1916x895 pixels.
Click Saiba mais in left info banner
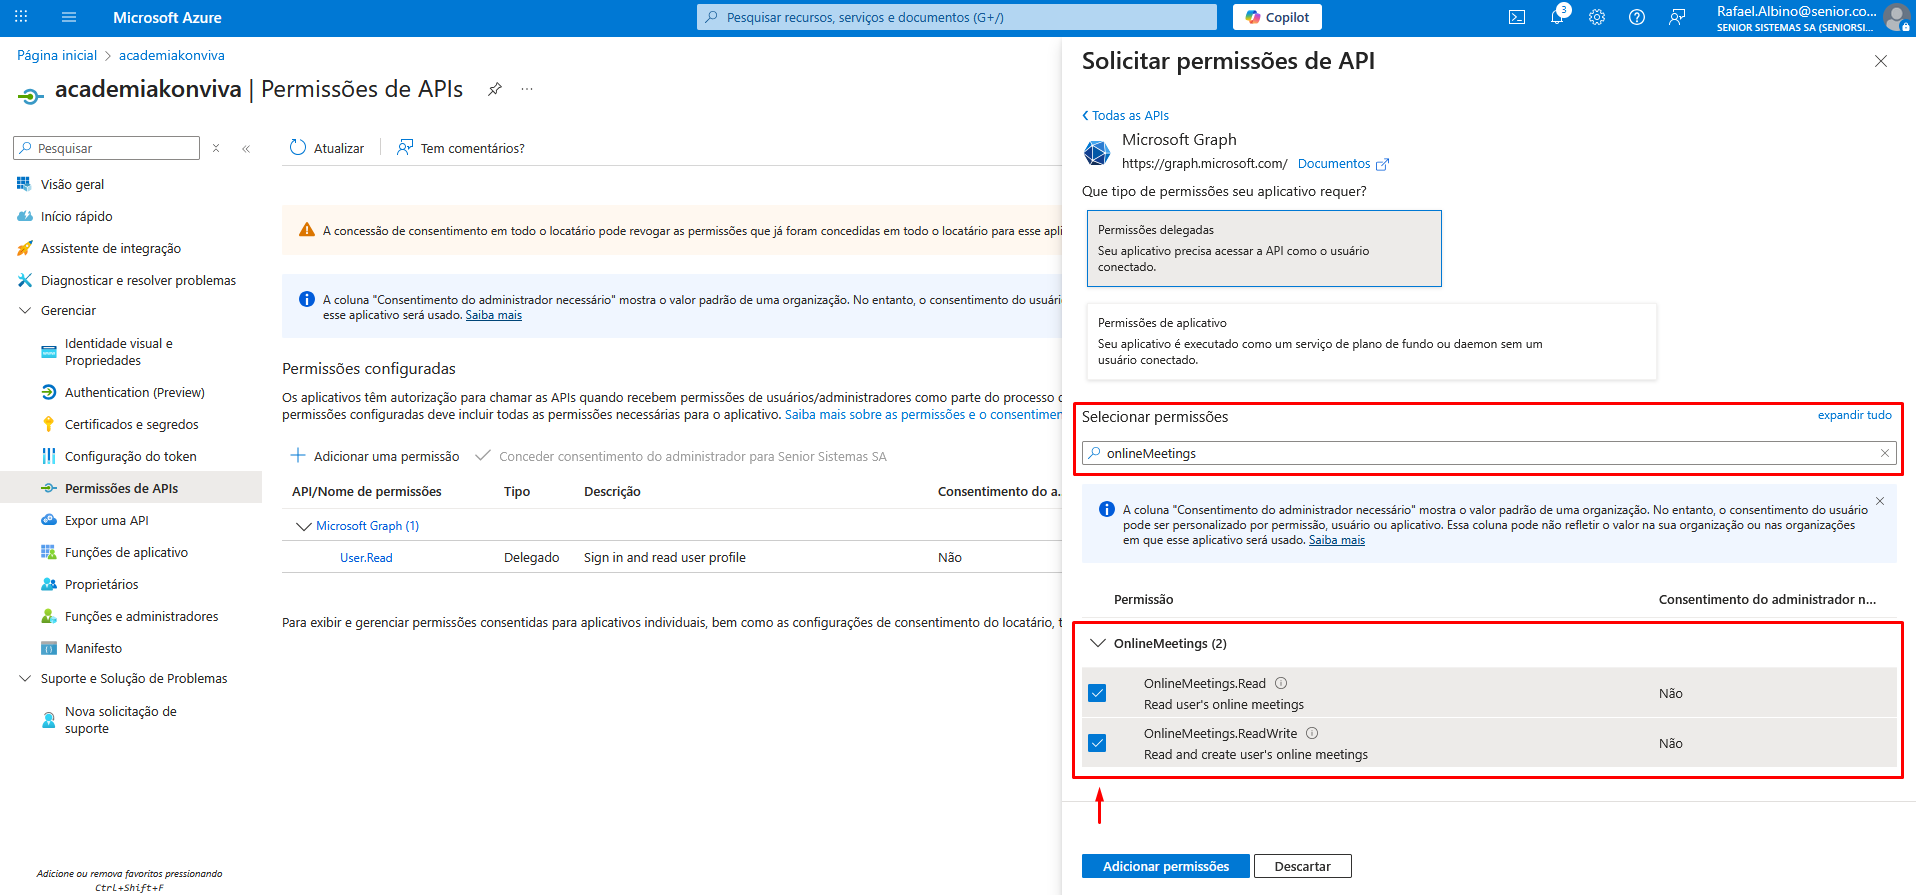click(x=493, y=315)
